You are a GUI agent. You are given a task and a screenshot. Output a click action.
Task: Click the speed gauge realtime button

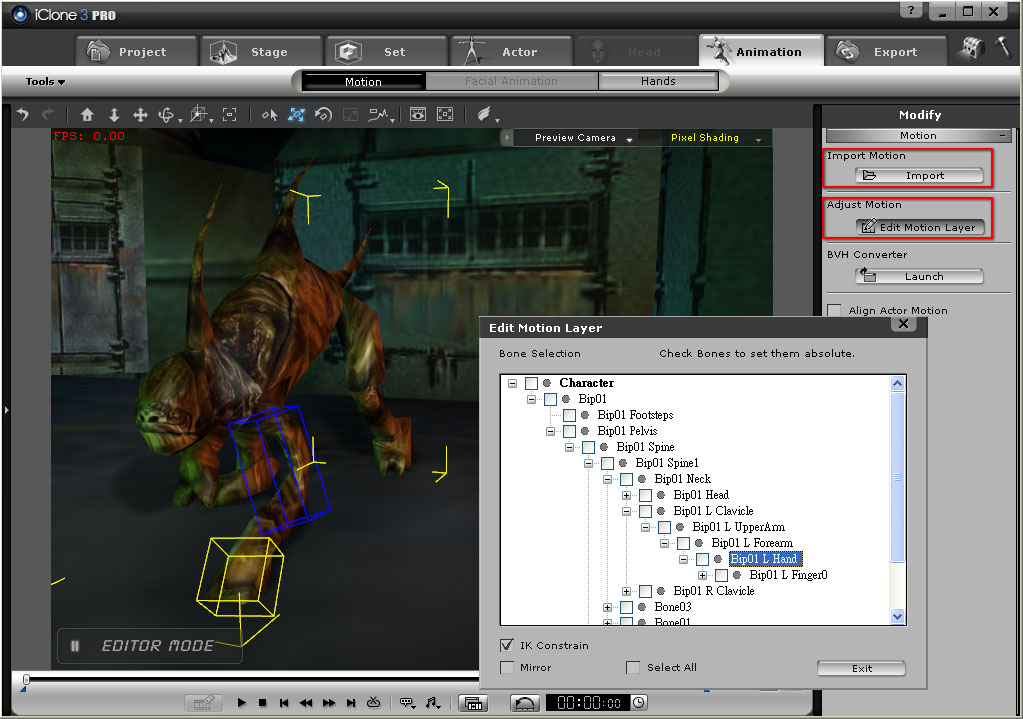tap(525, 703)
